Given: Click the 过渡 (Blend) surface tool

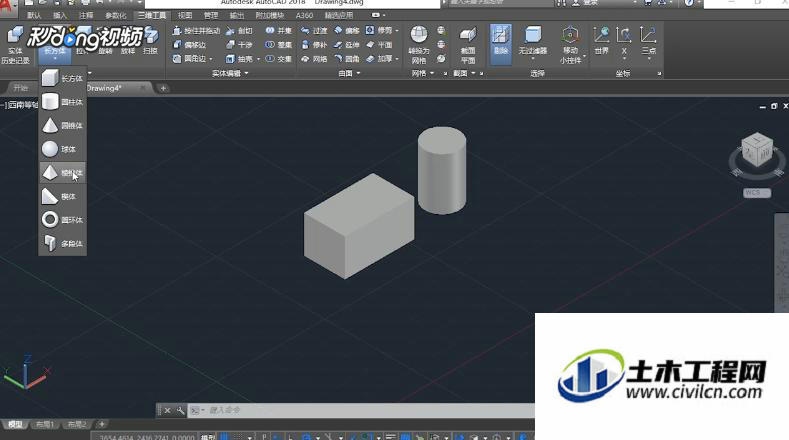Looking at the screenshot, I should point(314,31).
